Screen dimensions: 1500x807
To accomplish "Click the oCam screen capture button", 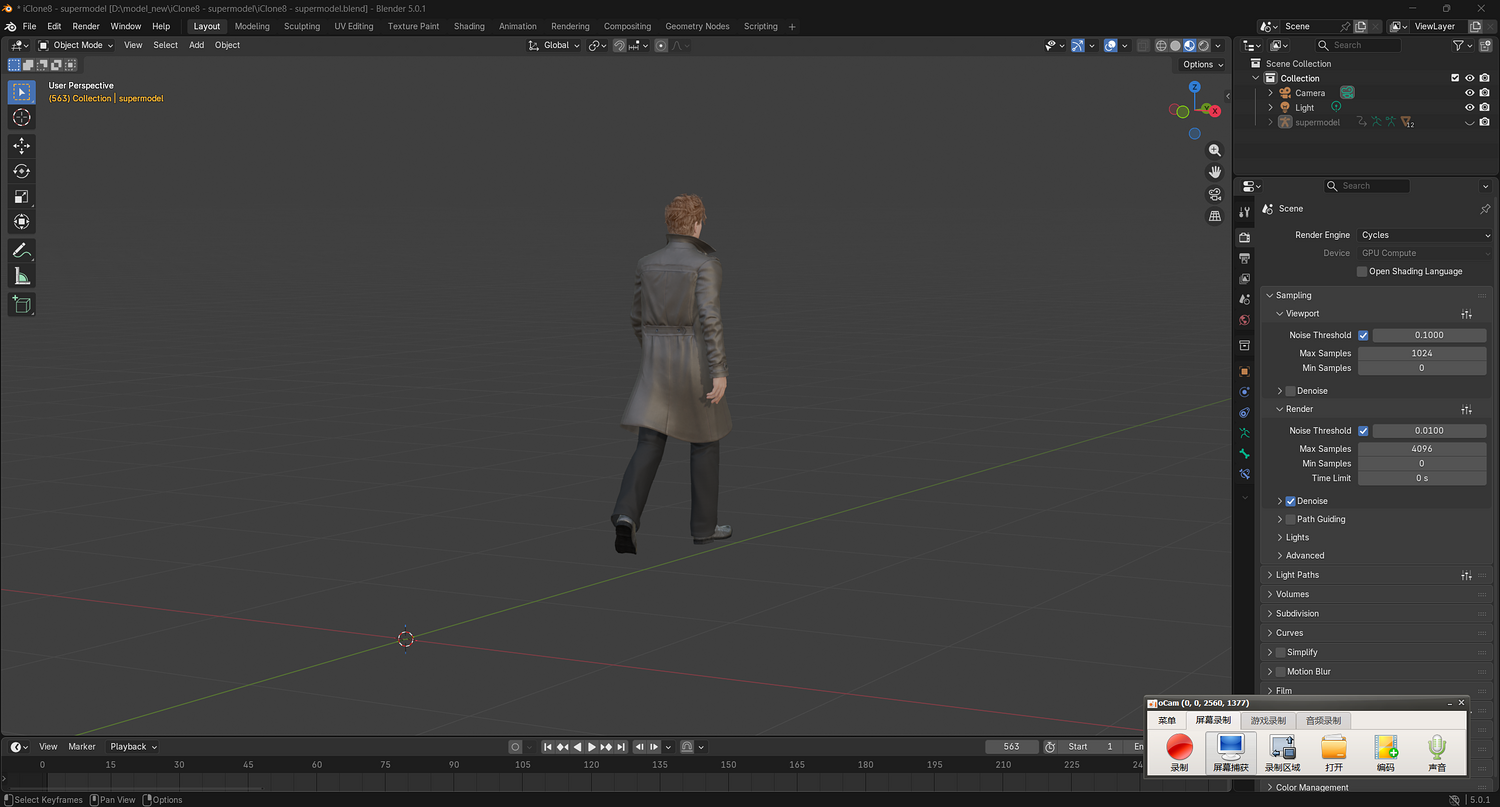I will [1230, 753].
